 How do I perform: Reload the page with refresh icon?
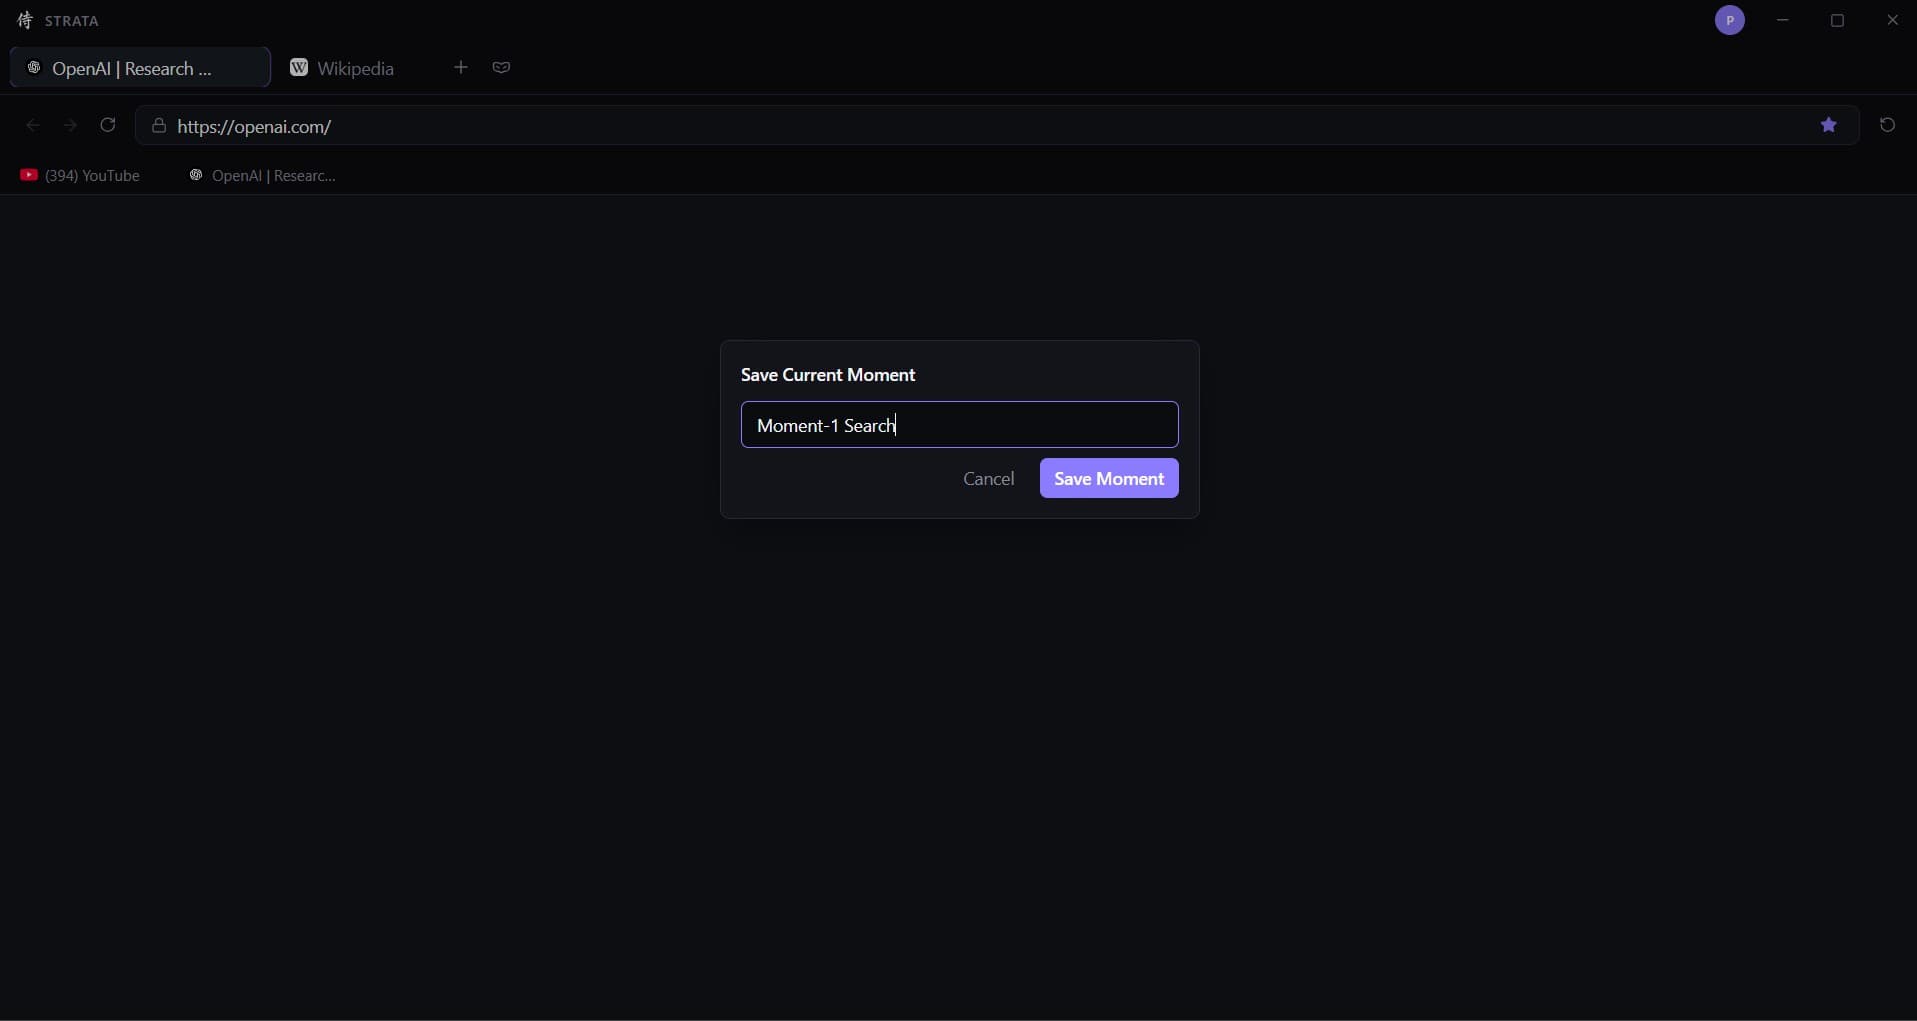[108, 125]
